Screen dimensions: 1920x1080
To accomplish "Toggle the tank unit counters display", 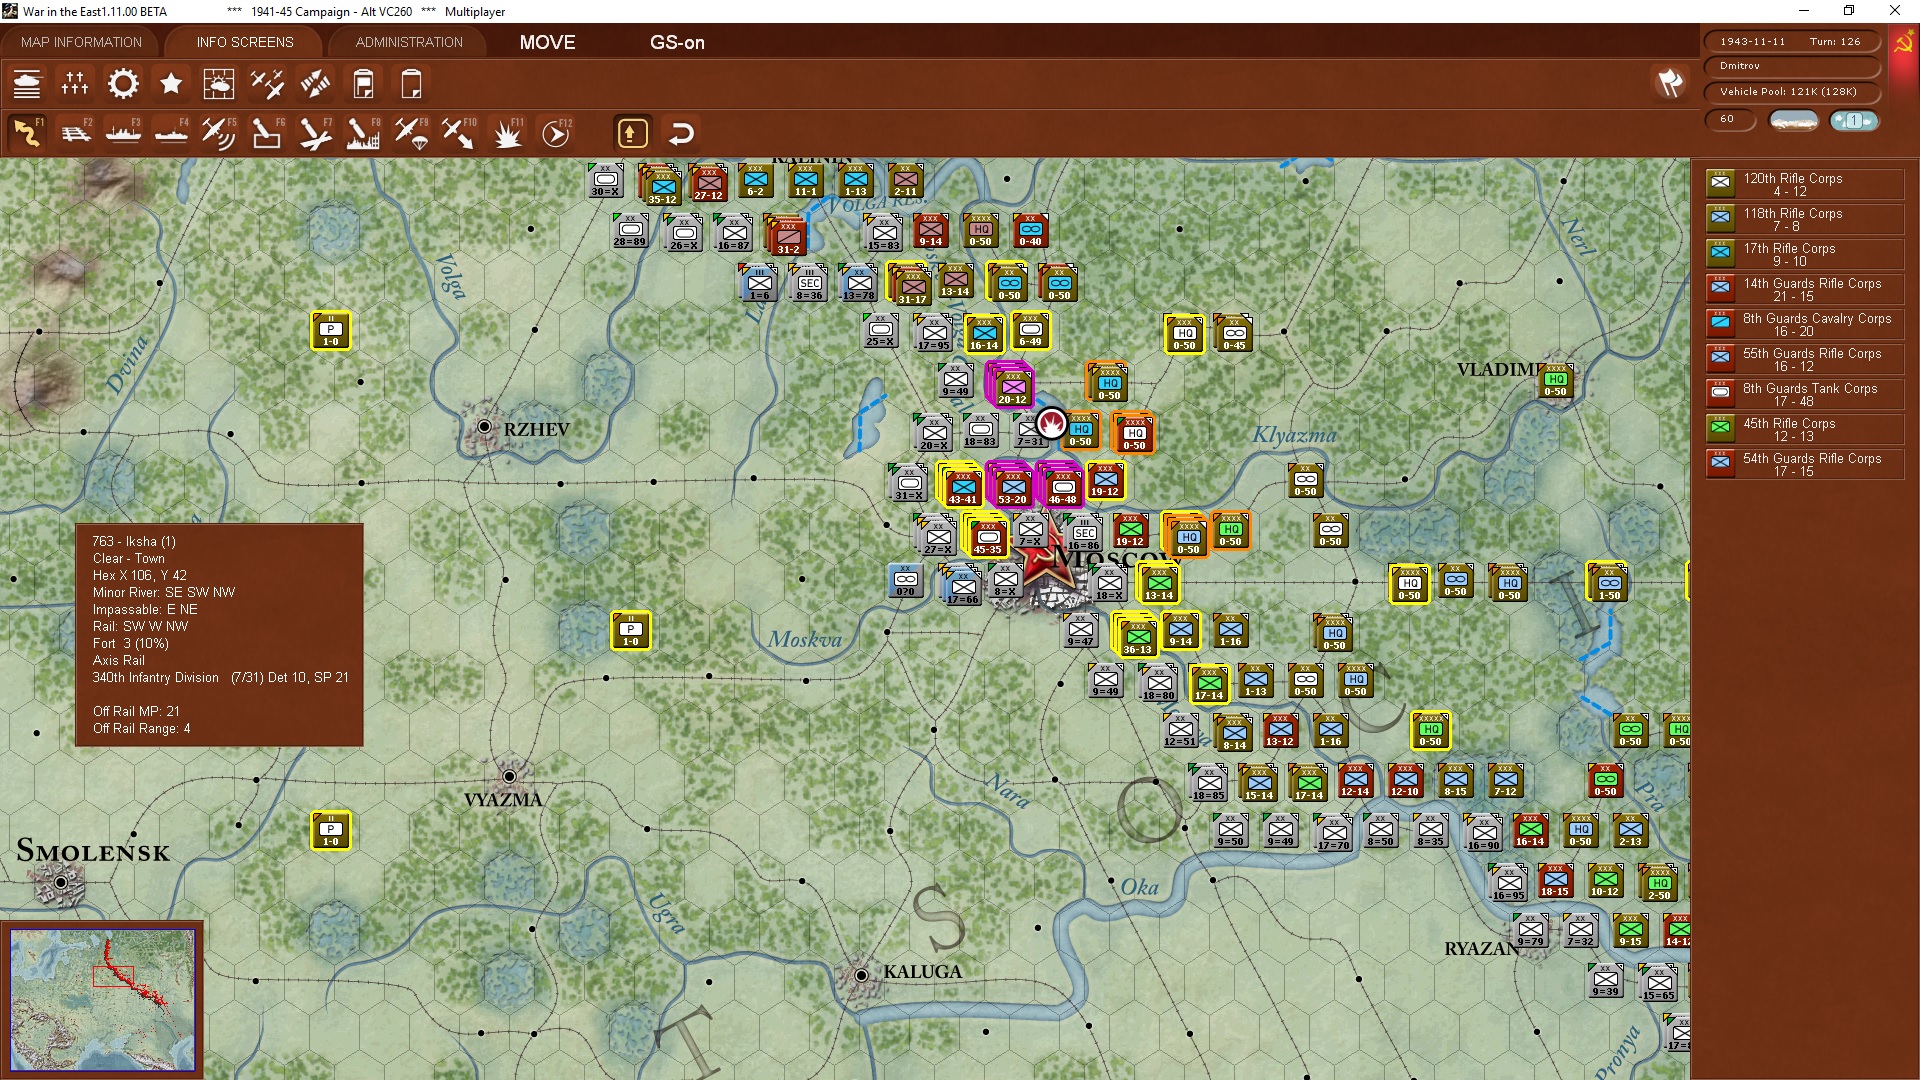I will pyautogui.click(x=27, y=84).
